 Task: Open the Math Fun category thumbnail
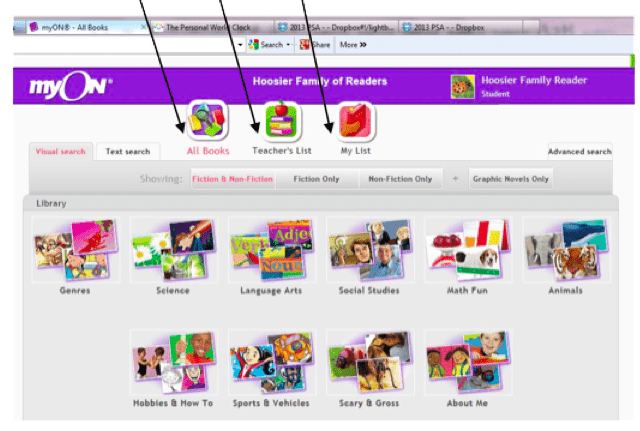click(x=468, y=249)
